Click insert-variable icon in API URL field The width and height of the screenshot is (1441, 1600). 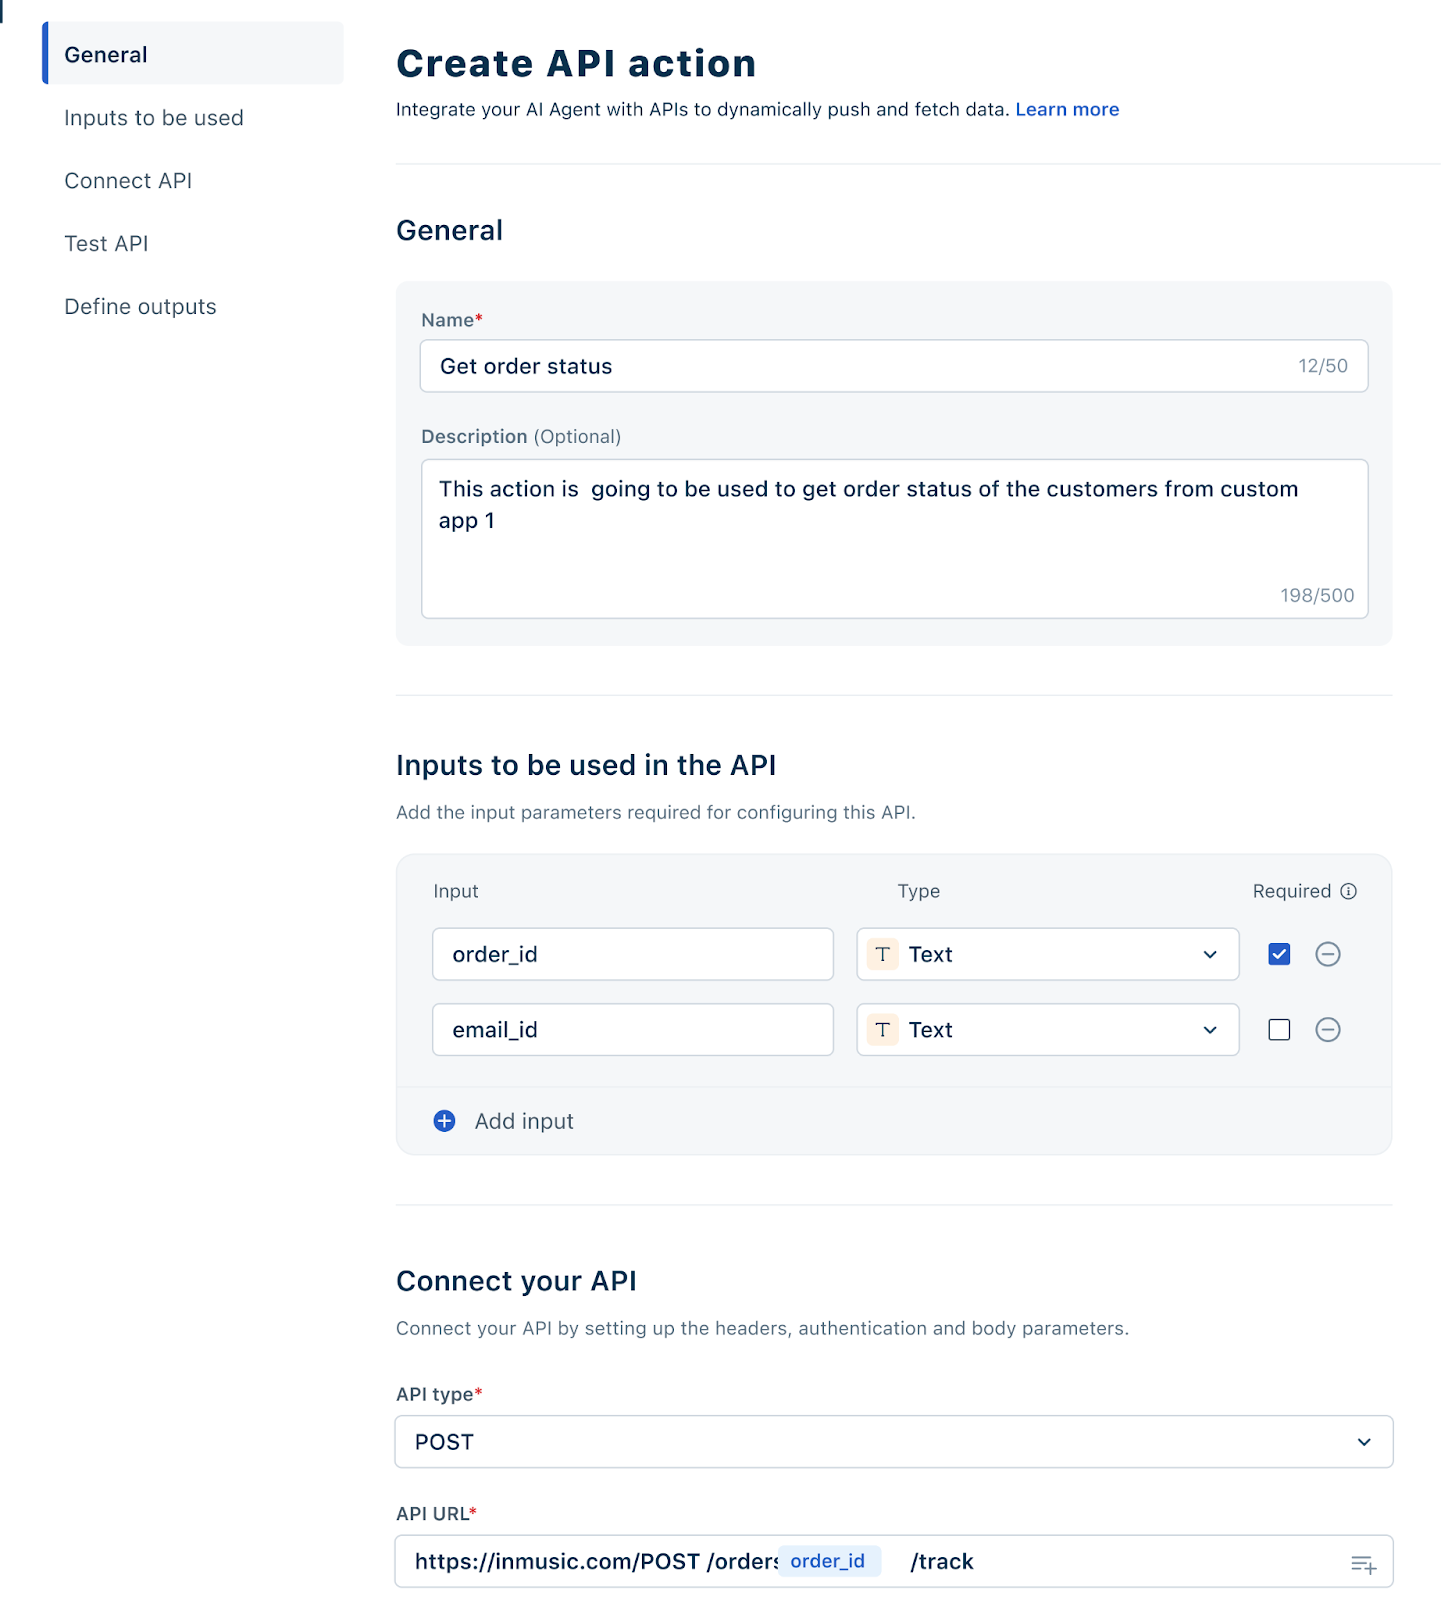(1363, 1564)
